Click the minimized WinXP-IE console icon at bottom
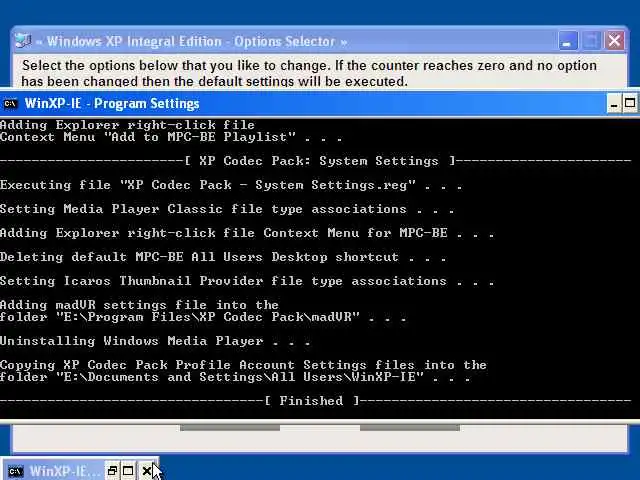The image size is (640, 480). [16, 471]
